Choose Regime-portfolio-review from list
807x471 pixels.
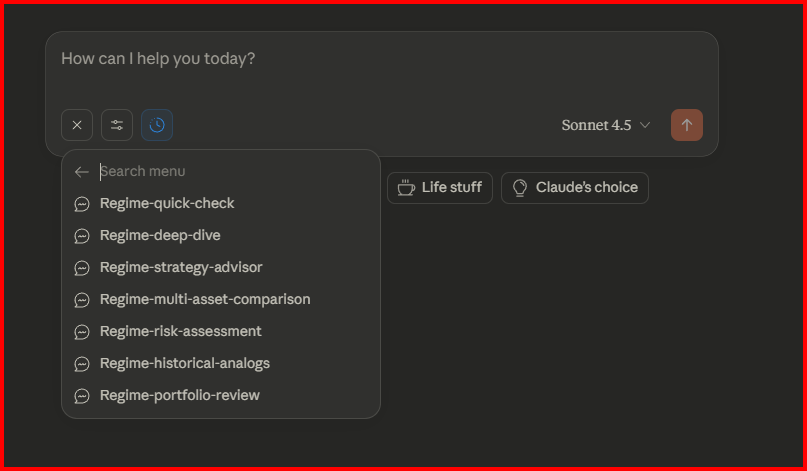pos(180,395)
